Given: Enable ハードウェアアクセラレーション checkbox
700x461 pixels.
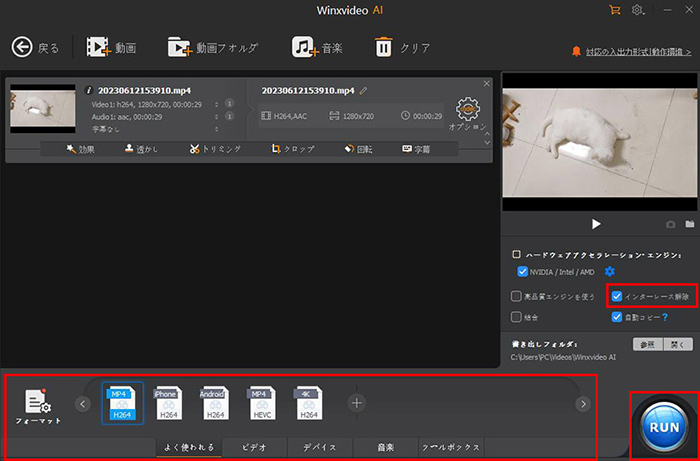Looking at the screenshot, I should (516, 255).
